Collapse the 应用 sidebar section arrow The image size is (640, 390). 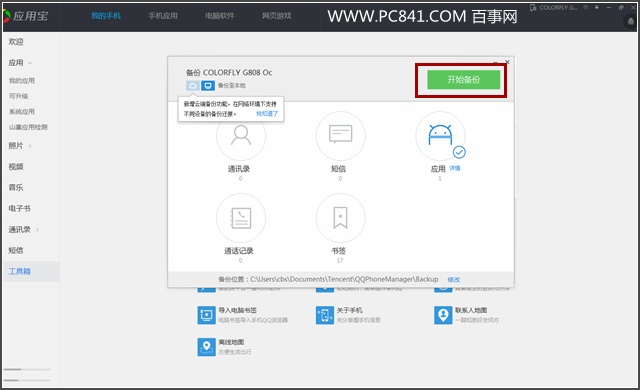click(30, 63)
